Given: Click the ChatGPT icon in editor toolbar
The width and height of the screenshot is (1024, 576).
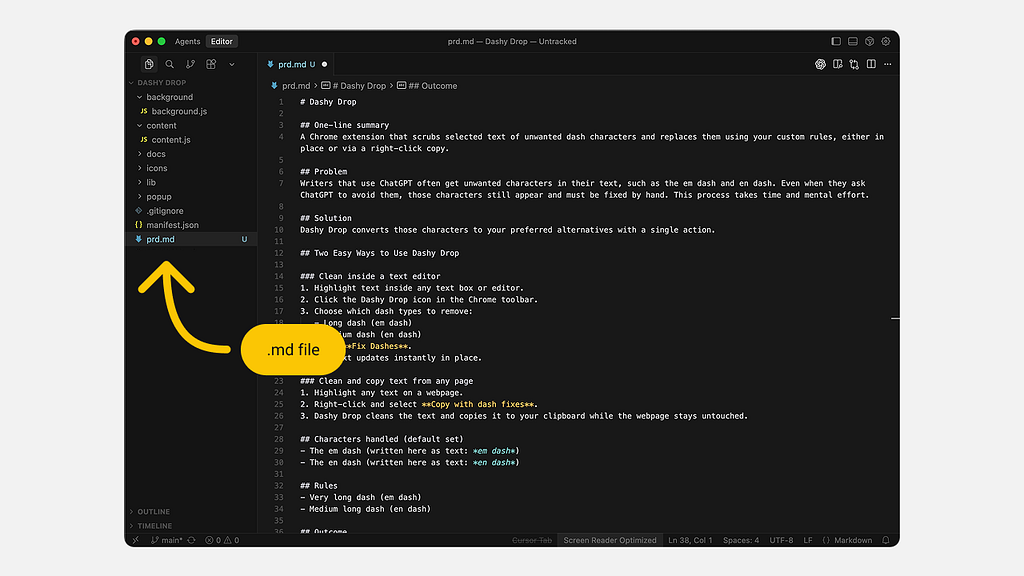Looking at the screenshot, I should click(820, 64).
